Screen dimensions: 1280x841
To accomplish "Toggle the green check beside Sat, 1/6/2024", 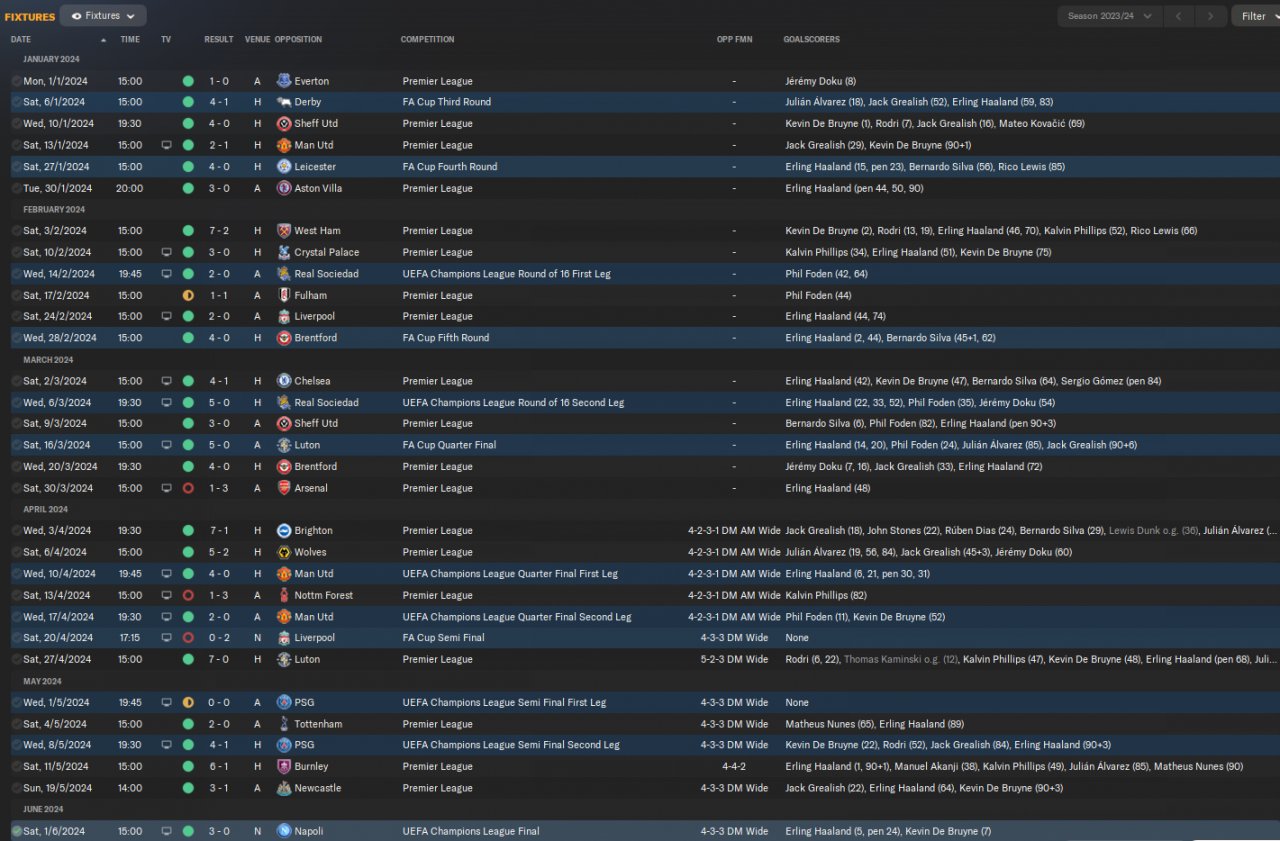I will click(x=16, y=831).
